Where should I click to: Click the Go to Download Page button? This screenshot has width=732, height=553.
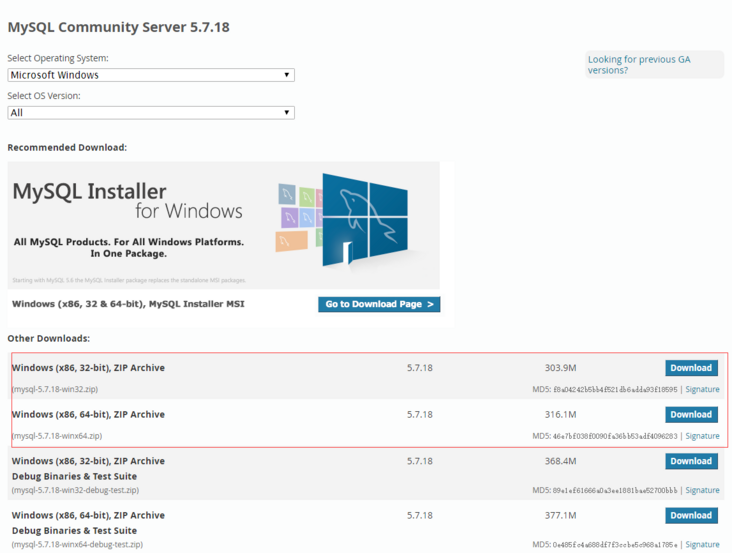click(379, 304)
